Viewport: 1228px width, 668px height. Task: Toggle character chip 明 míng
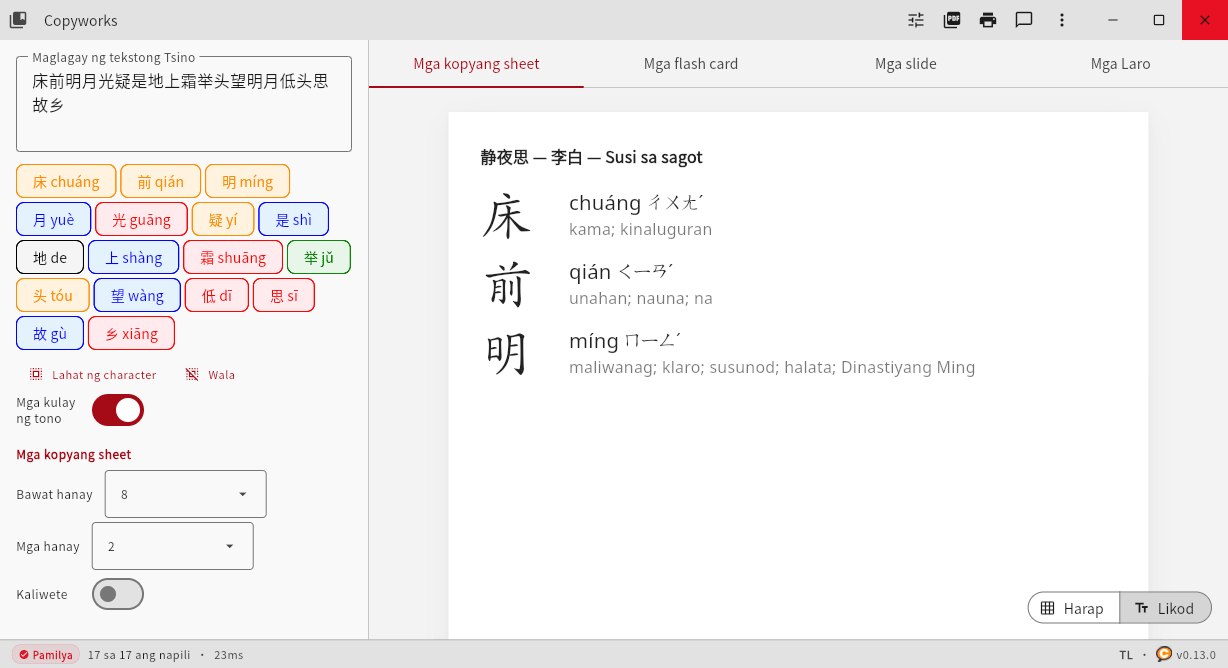248,181
